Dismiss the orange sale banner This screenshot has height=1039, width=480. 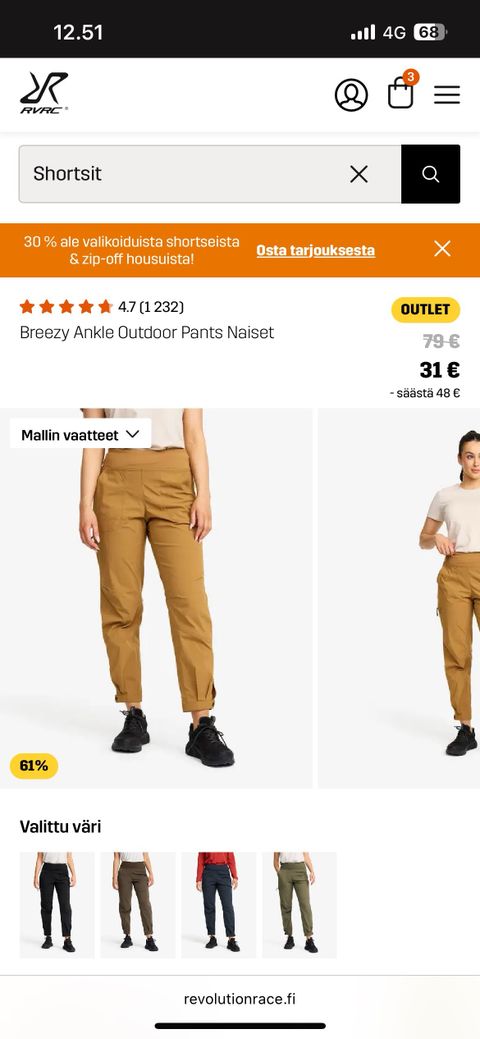tap(442, 249)
